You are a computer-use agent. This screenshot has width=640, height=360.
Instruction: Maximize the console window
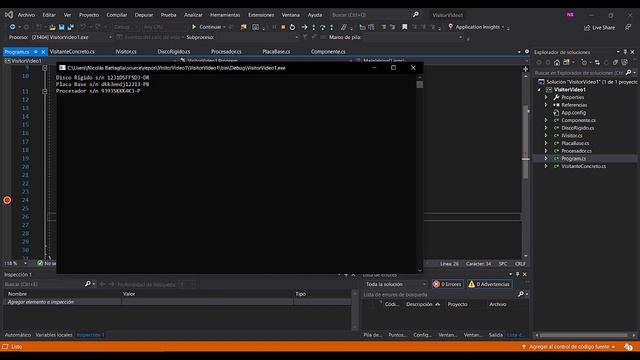click(393, 68)
